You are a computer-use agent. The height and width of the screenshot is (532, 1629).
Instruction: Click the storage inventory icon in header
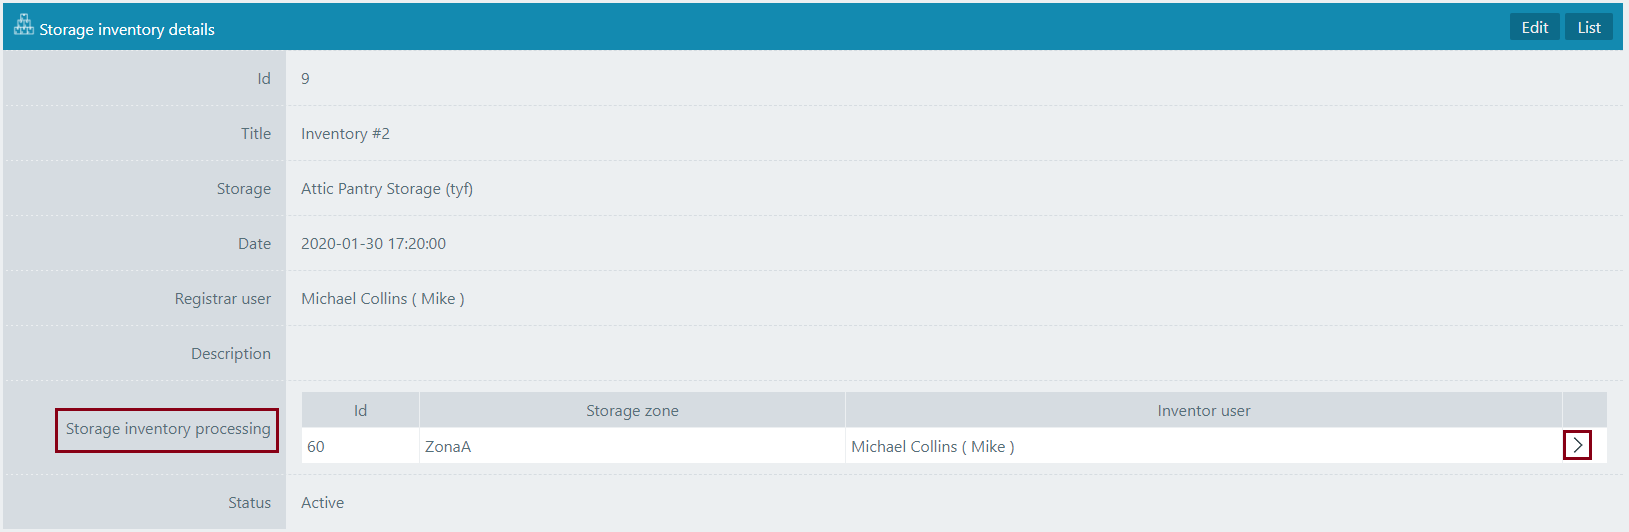click(24, 26)
